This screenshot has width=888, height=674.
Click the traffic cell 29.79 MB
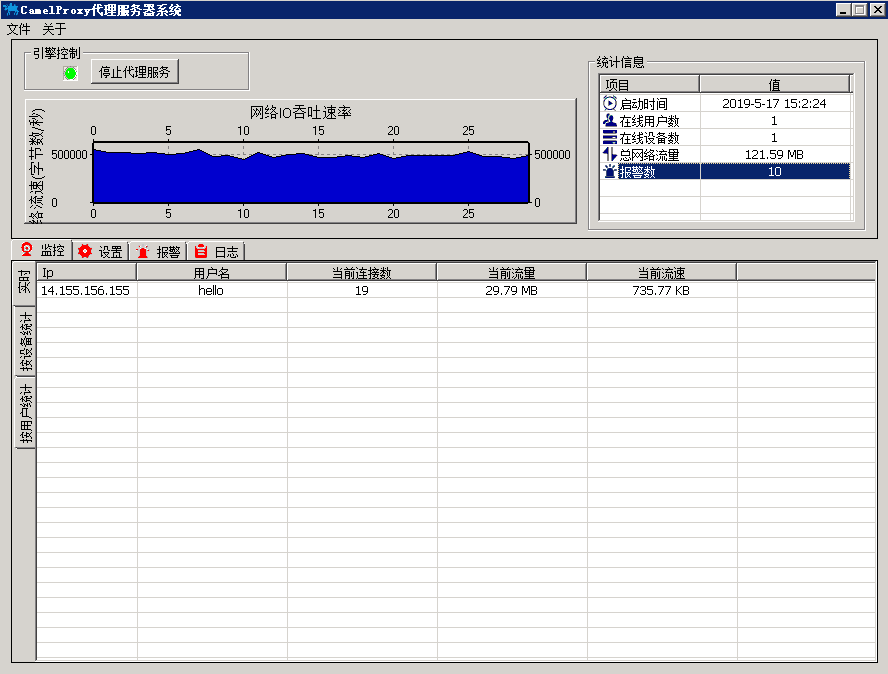coord(511,291)
